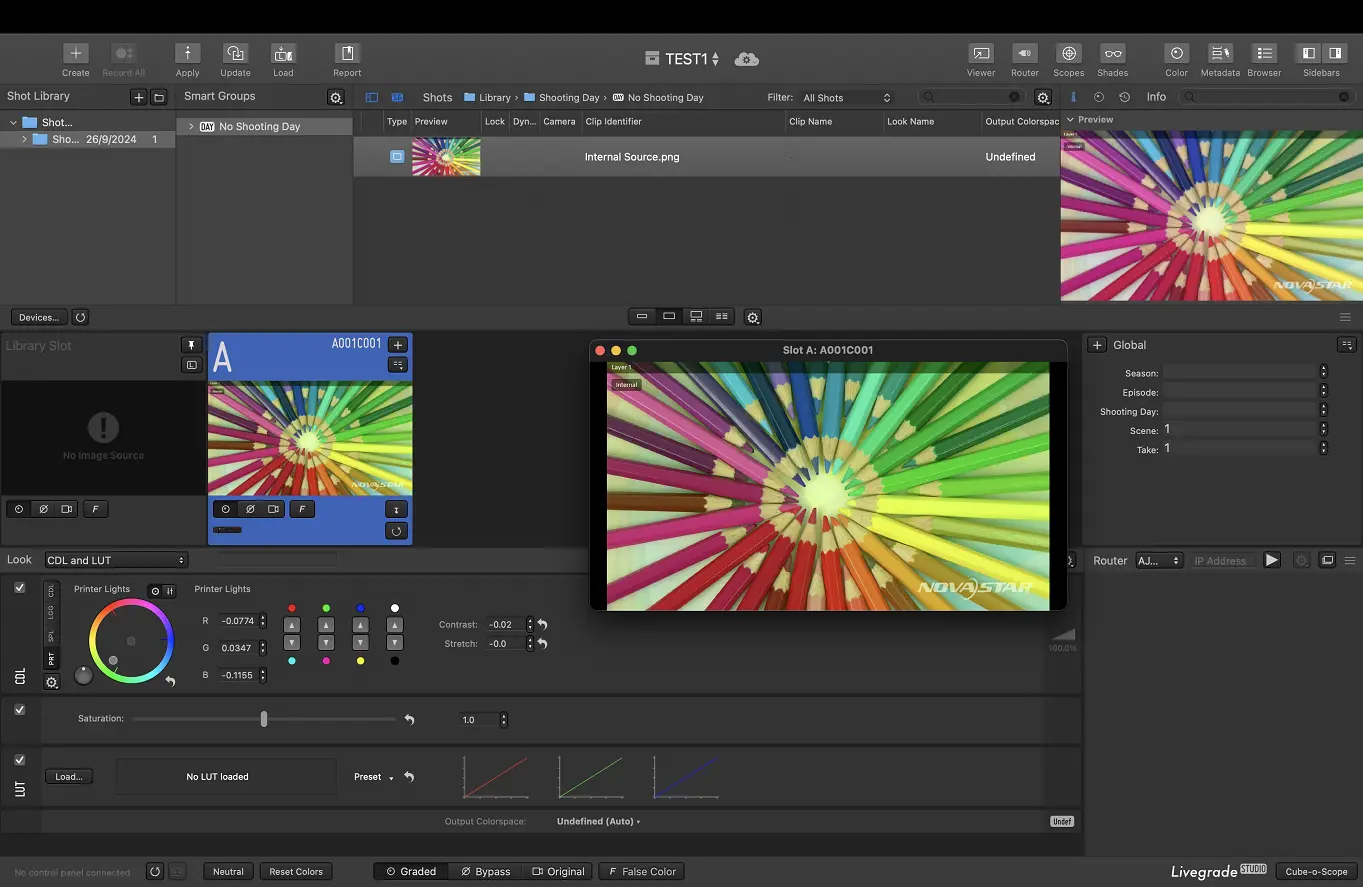Click the Saturation slider handle

click(x=264, y=719)
